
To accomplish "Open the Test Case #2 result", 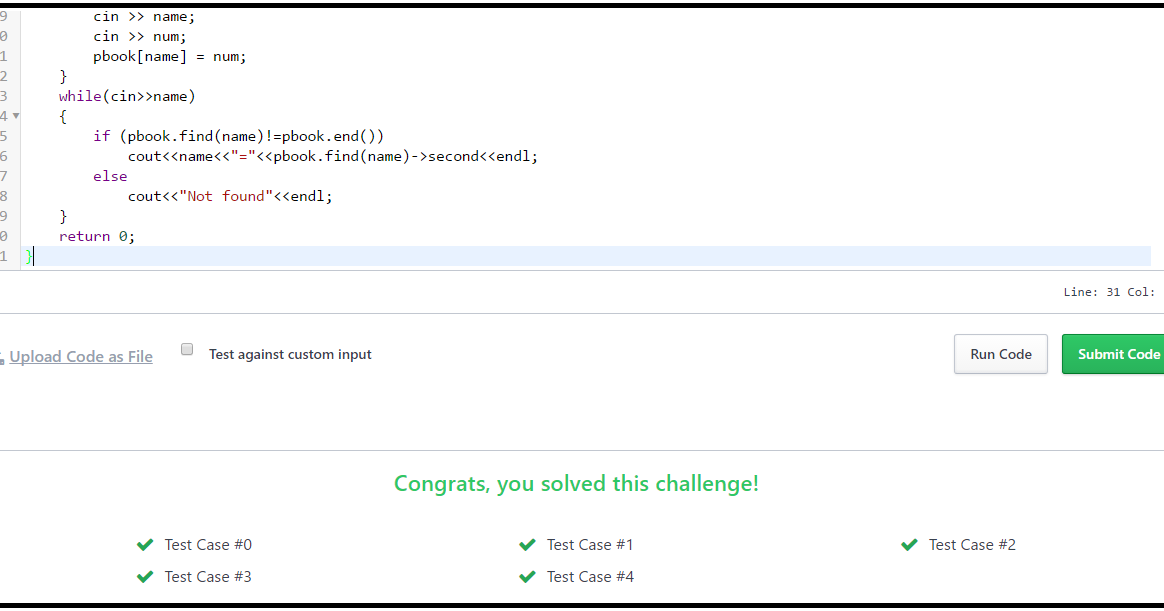I will tap(972, 545).
